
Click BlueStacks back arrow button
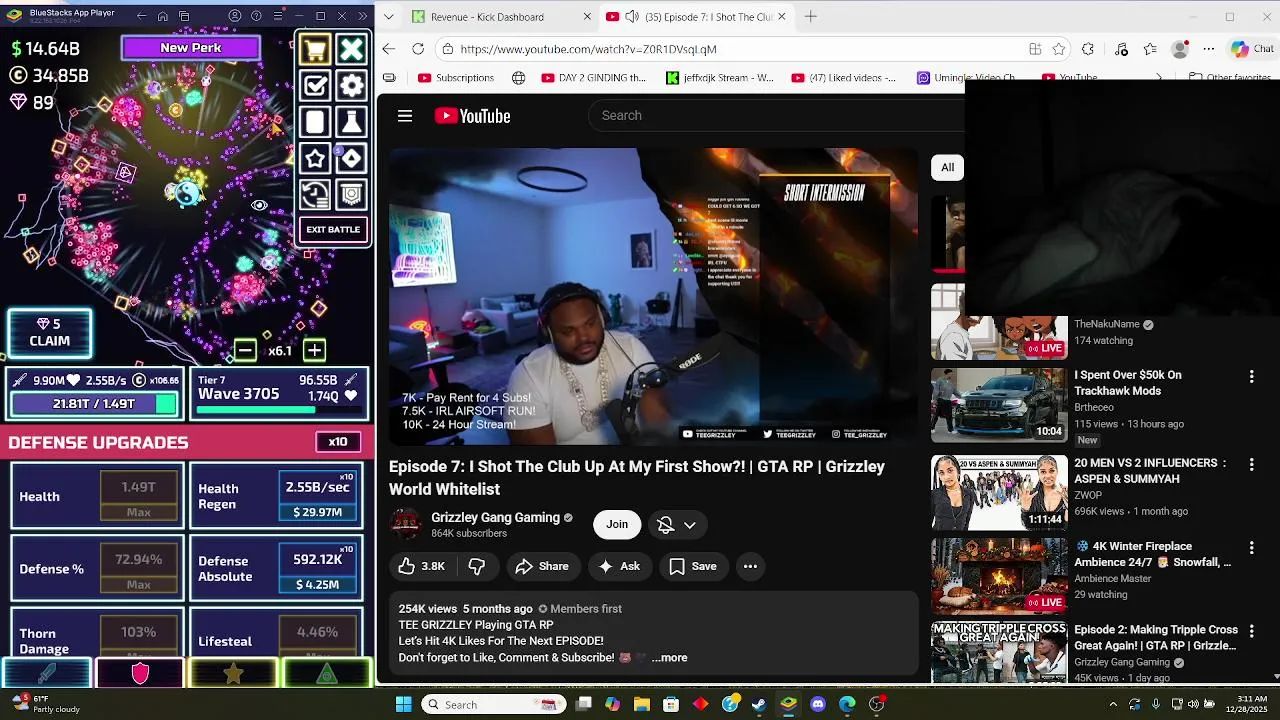(x=141, y=16)
